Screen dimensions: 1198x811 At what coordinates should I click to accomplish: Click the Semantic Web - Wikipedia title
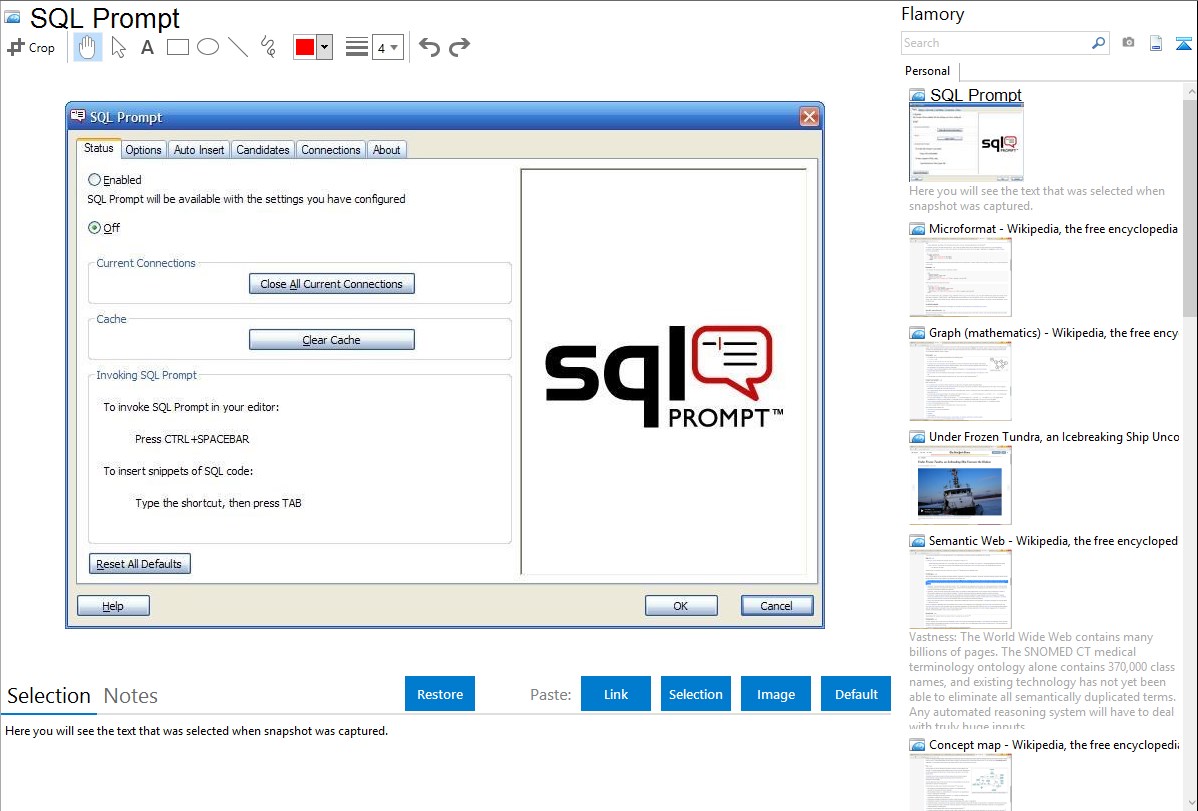click(x=1053, y=540)
